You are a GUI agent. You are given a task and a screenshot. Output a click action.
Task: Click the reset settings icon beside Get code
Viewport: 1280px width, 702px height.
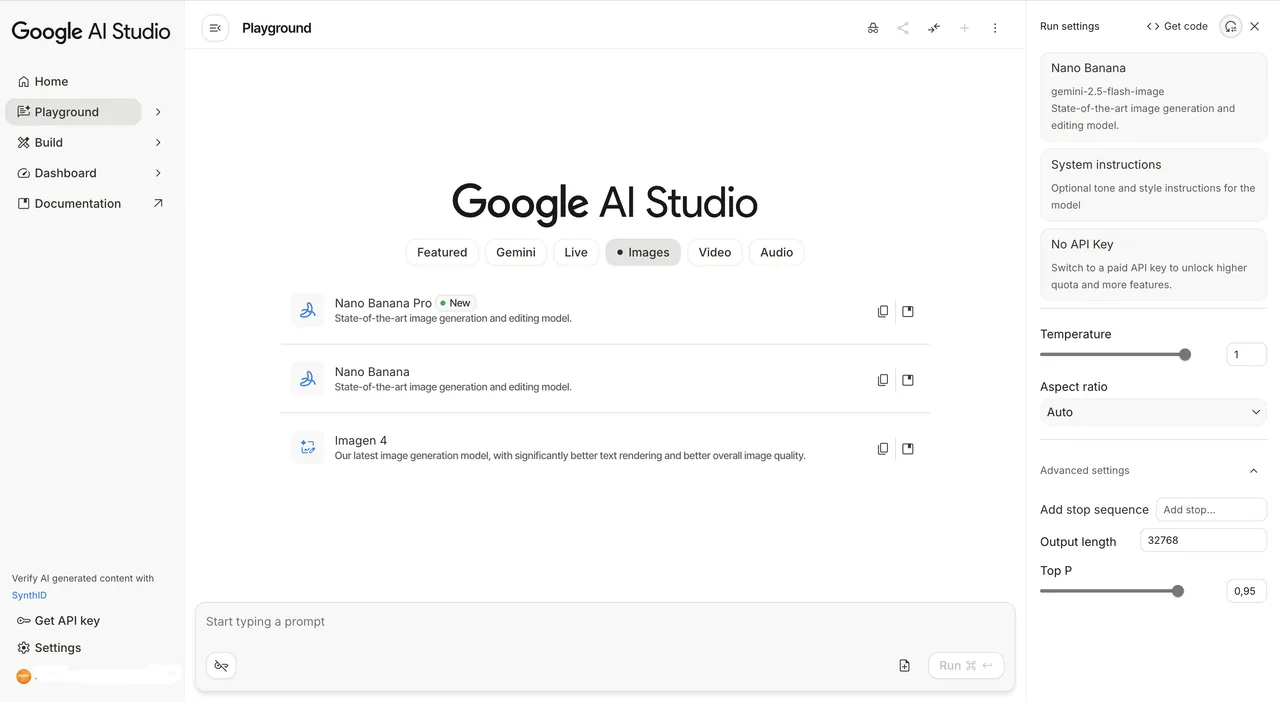[1231, 27]
